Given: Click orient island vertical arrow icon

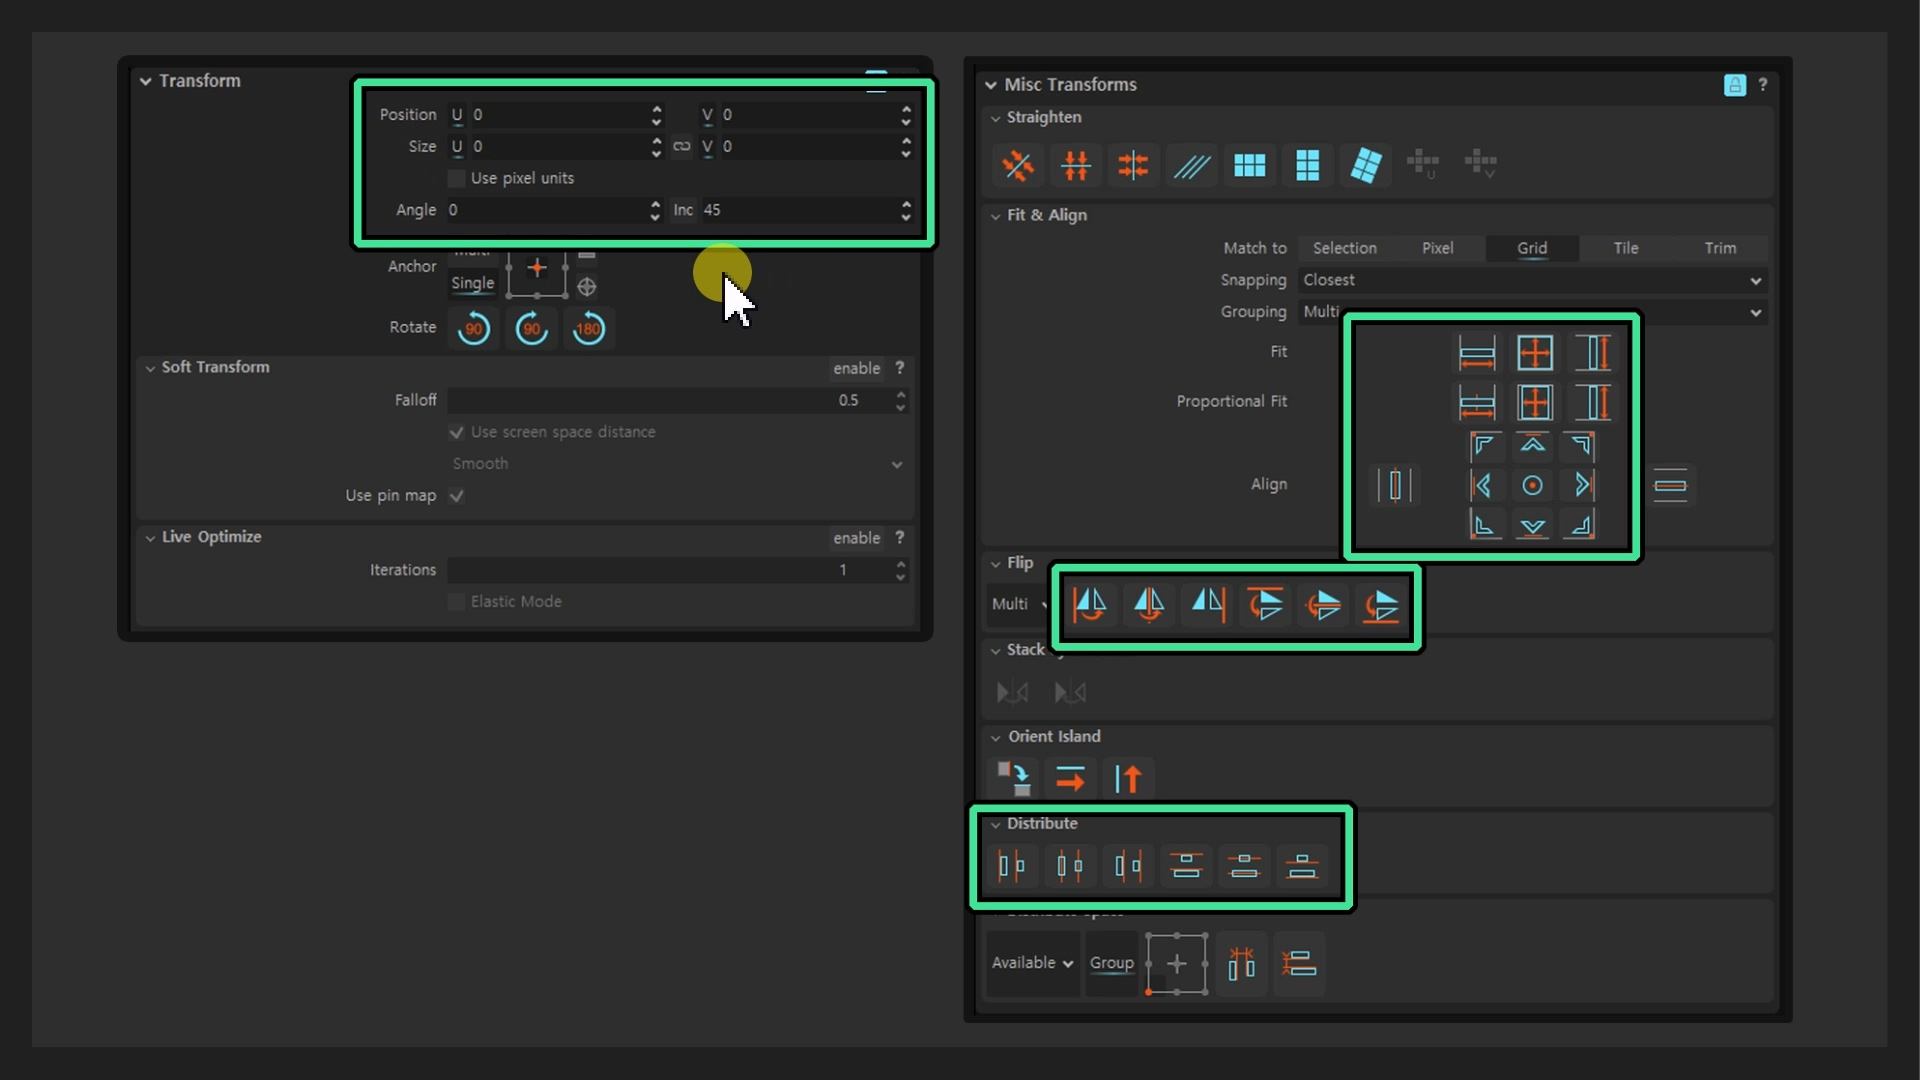Looking at the screenshot, I should pyautogui.click(x=1128, y=778).
